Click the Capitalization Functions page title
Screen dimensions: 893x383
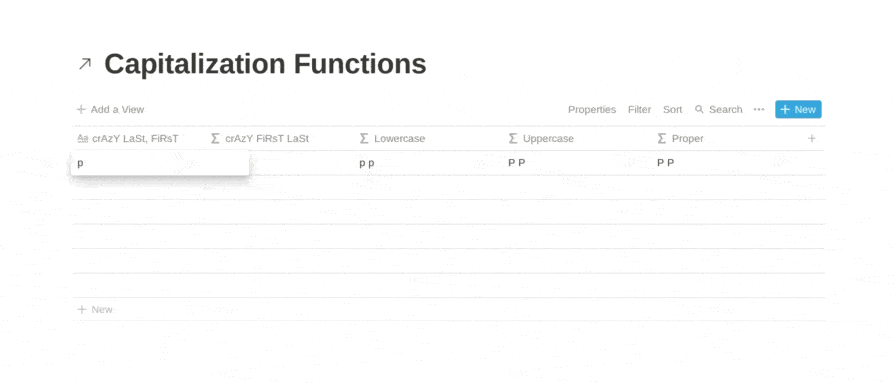pos(265,64)
